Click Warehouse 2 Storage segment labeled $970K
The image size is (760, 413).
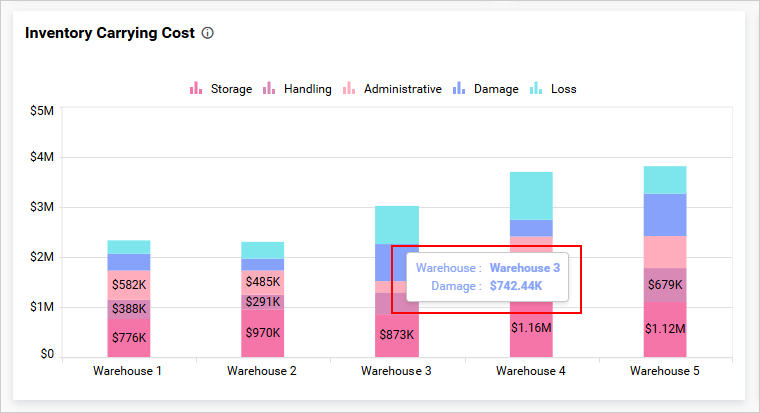click(262, 332)
